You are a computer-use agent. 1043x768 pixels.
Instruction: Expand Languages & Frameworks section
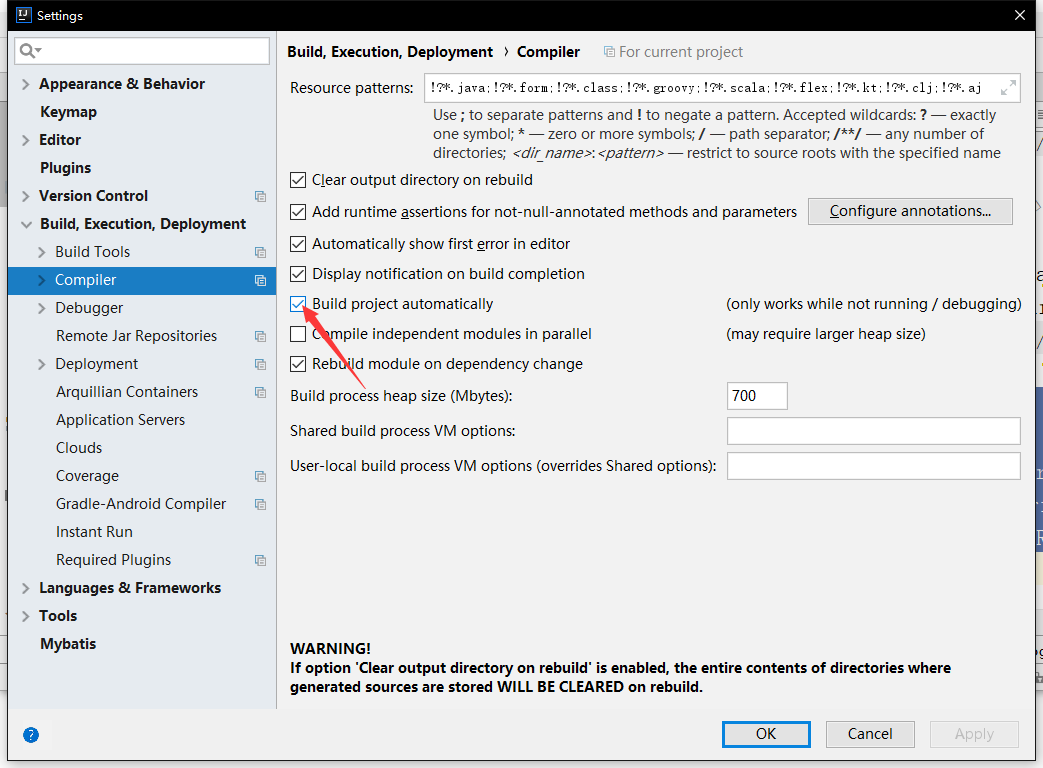25,588
